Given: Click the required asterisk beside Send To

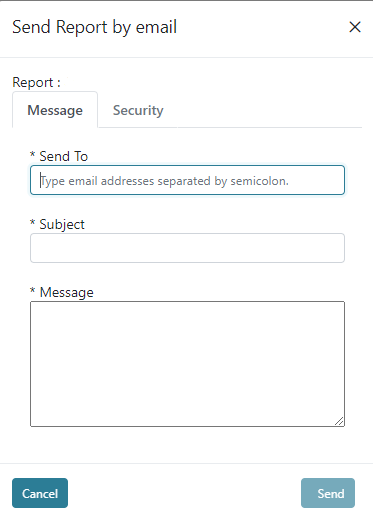Looking at the screenshot, I should [32, 154].
